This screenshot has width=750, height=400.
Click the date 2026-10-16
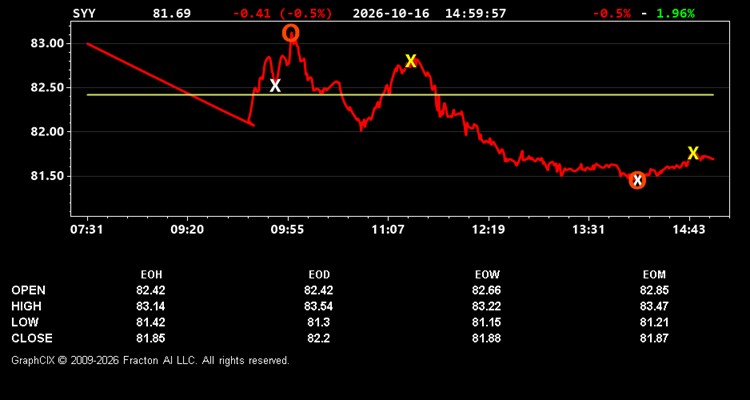[x=392, y=13]
